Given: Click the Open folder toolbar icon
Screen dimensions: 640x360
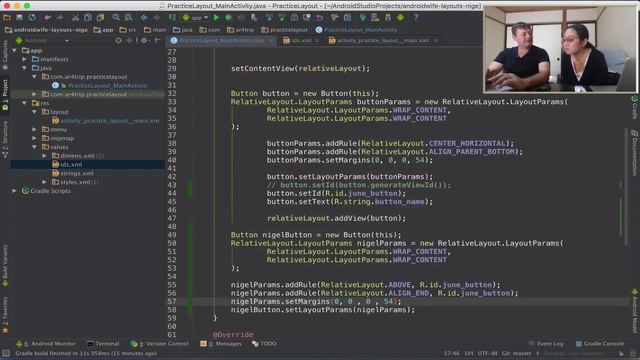Looking at the screenshot, I should coord(7,18).
